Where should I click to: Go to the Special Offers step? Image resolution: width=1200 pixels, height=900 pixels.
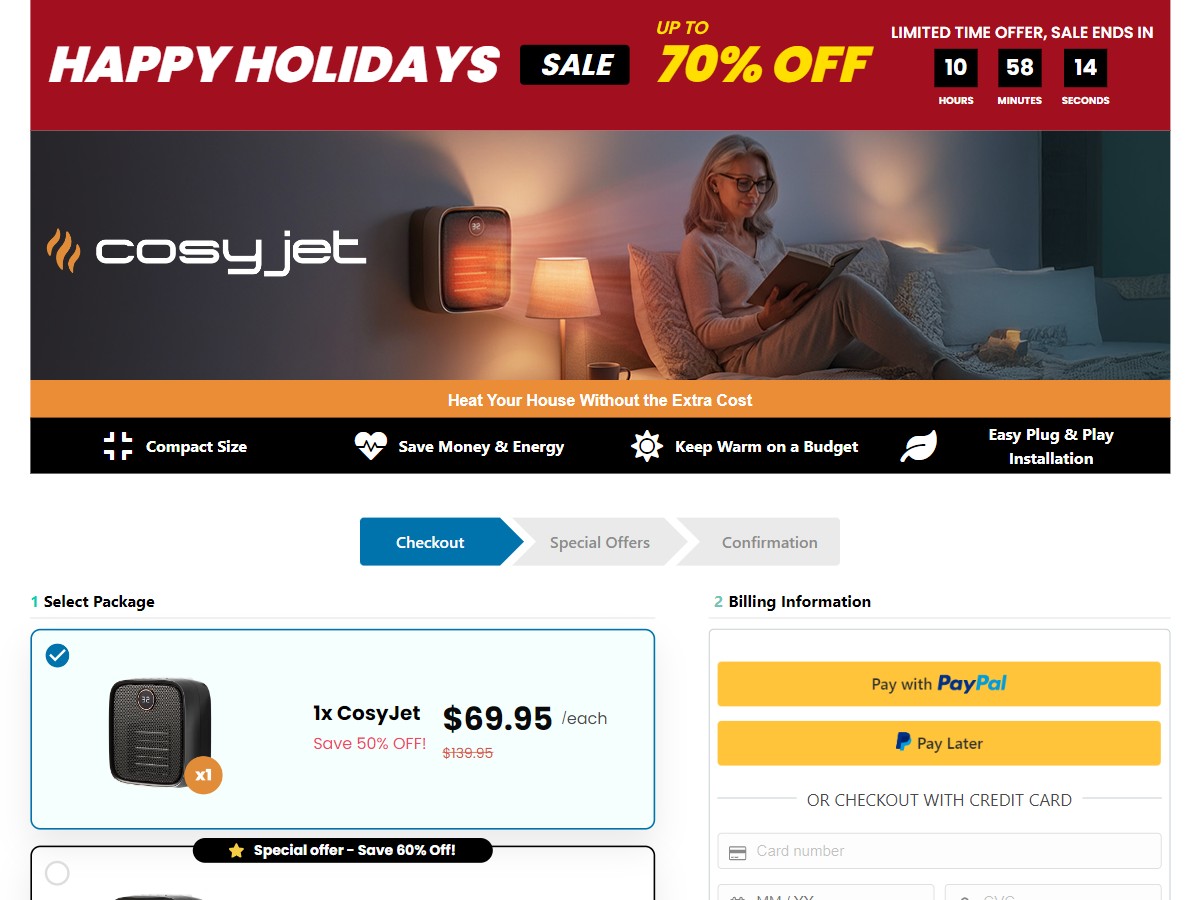coord(599,542)
